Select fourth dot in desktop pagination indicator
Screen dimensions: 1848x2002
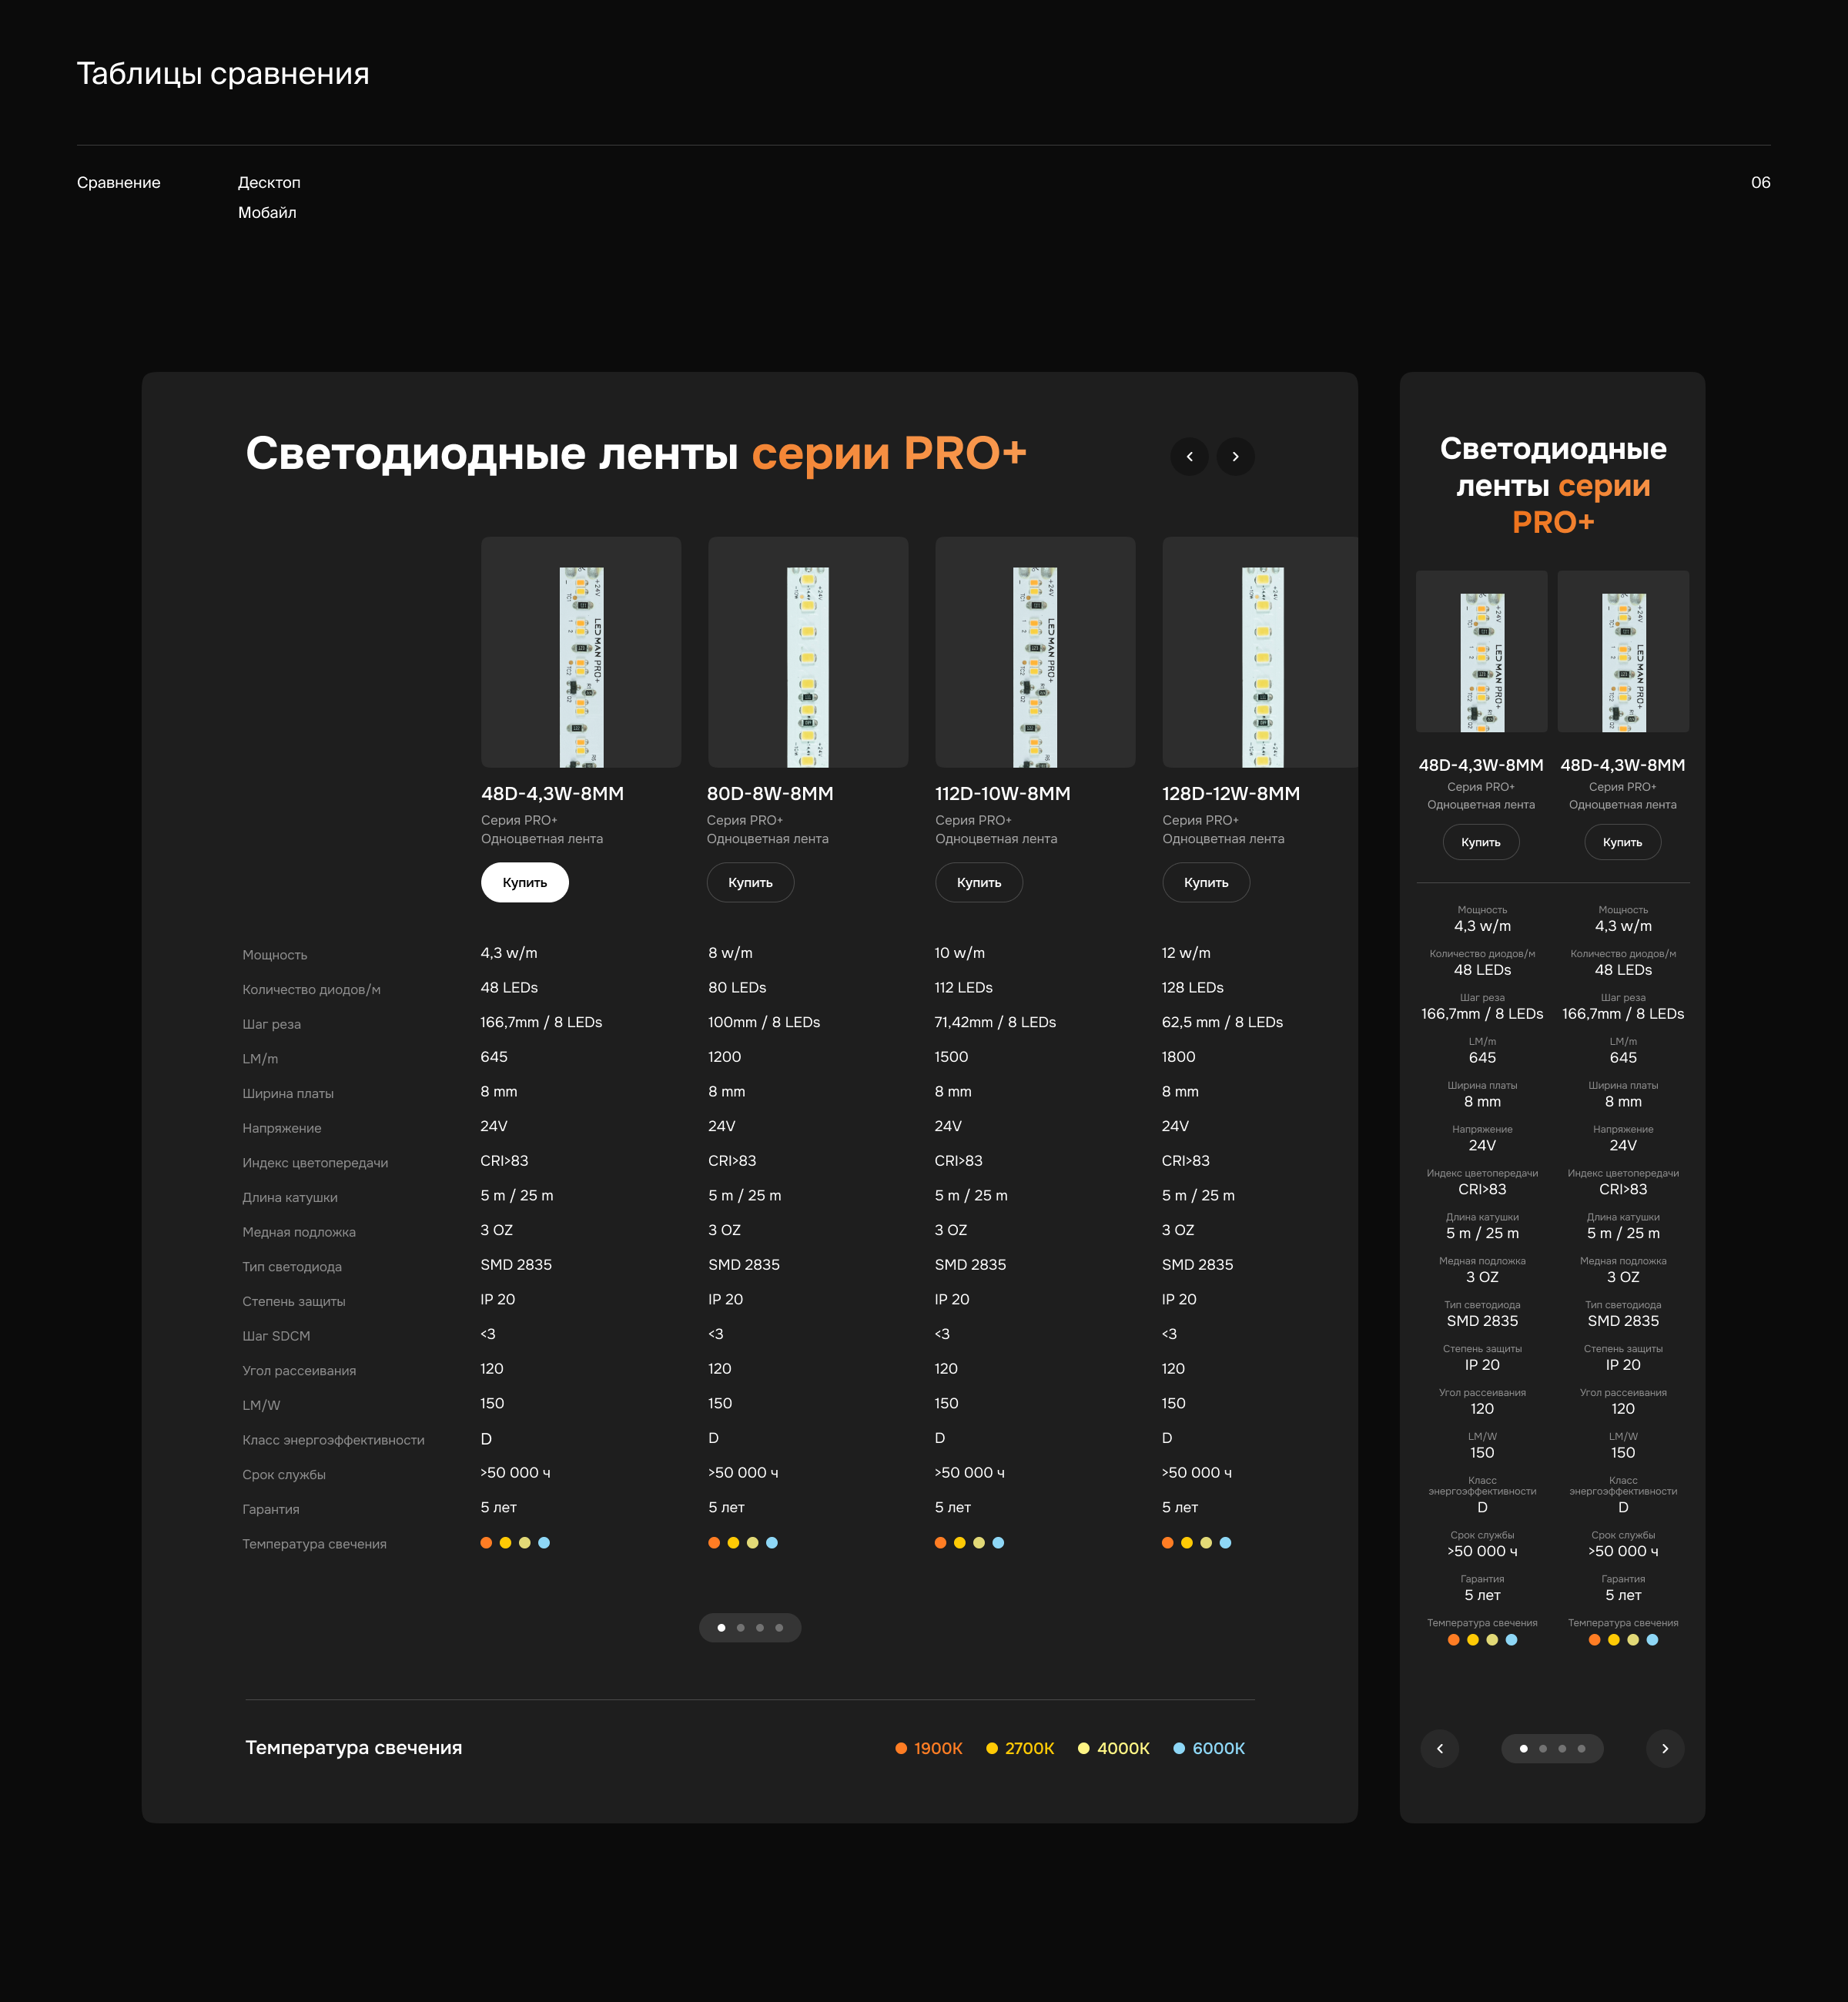(779, 1628)
